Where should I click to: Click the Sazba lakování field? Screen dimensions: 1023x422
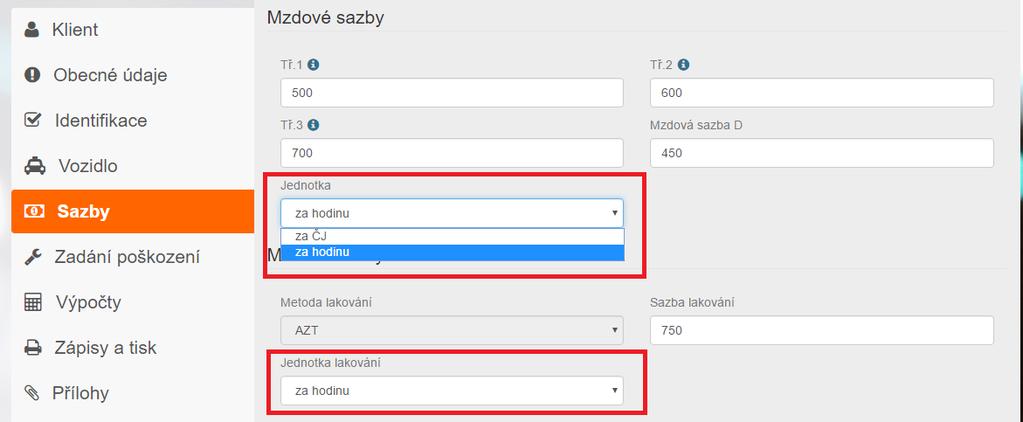[822, 331]
